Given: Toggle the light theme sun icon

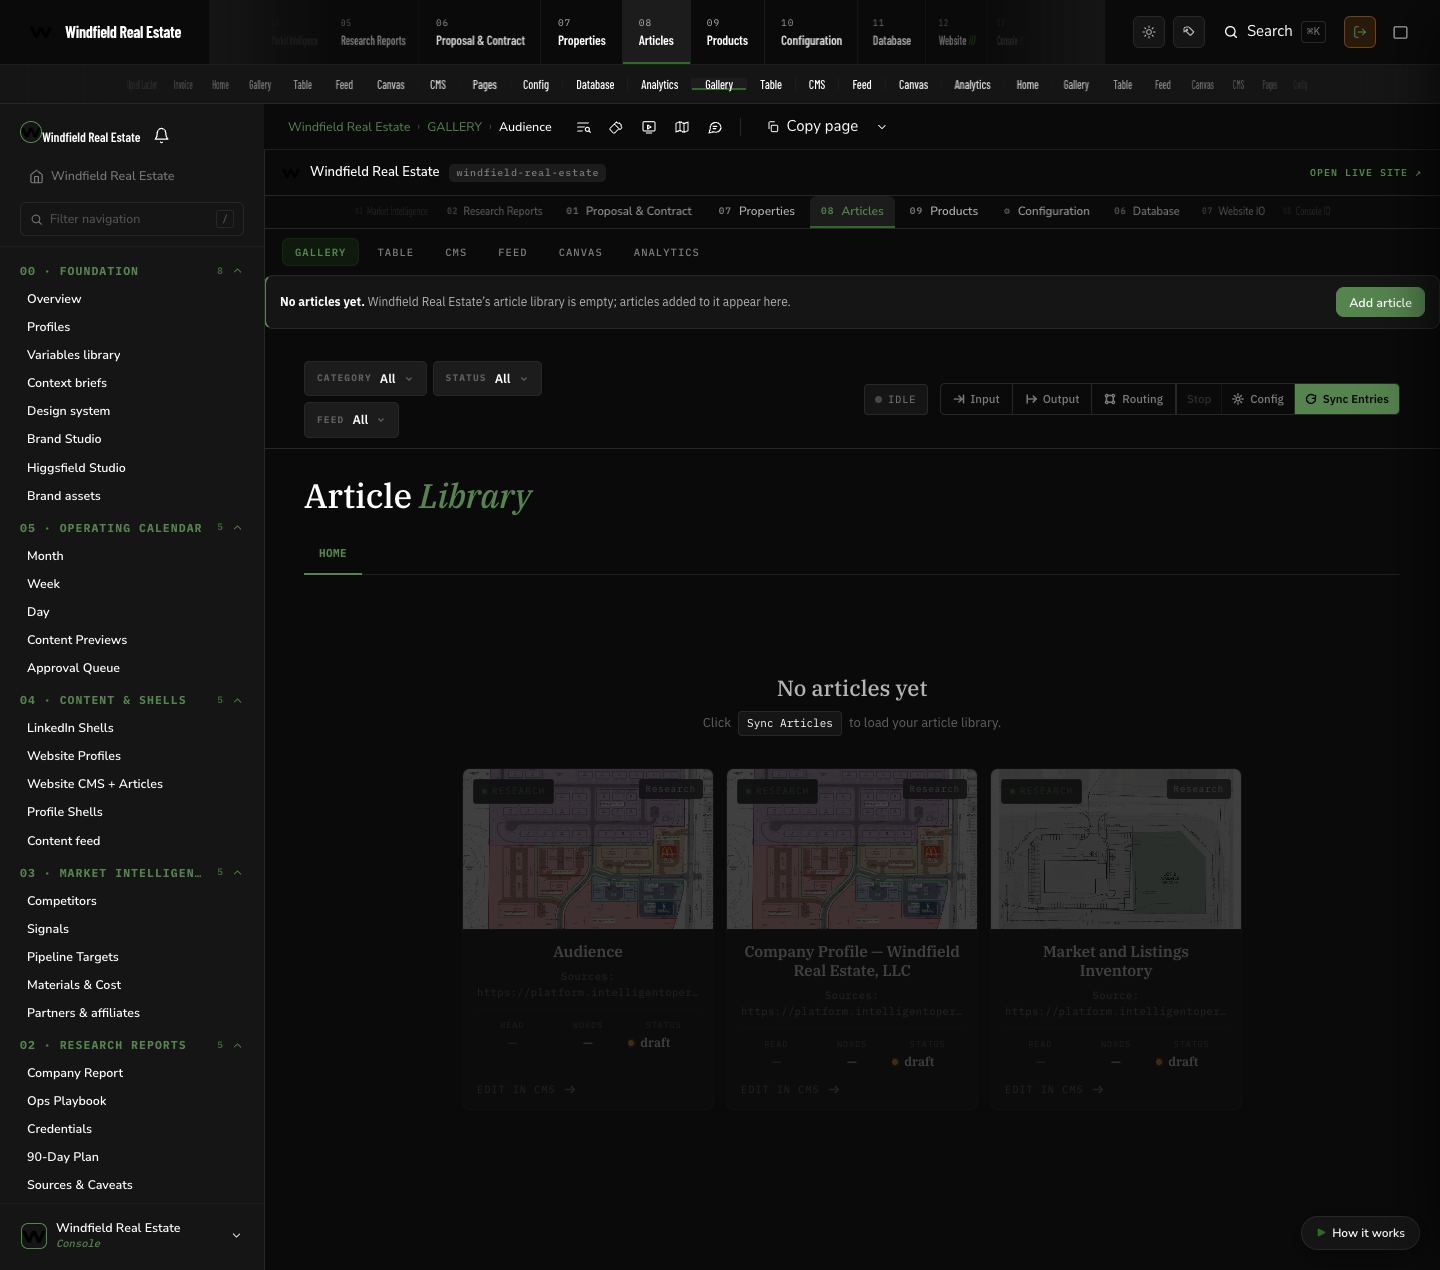Looking at the screenshot, I should pos(1149,32).
